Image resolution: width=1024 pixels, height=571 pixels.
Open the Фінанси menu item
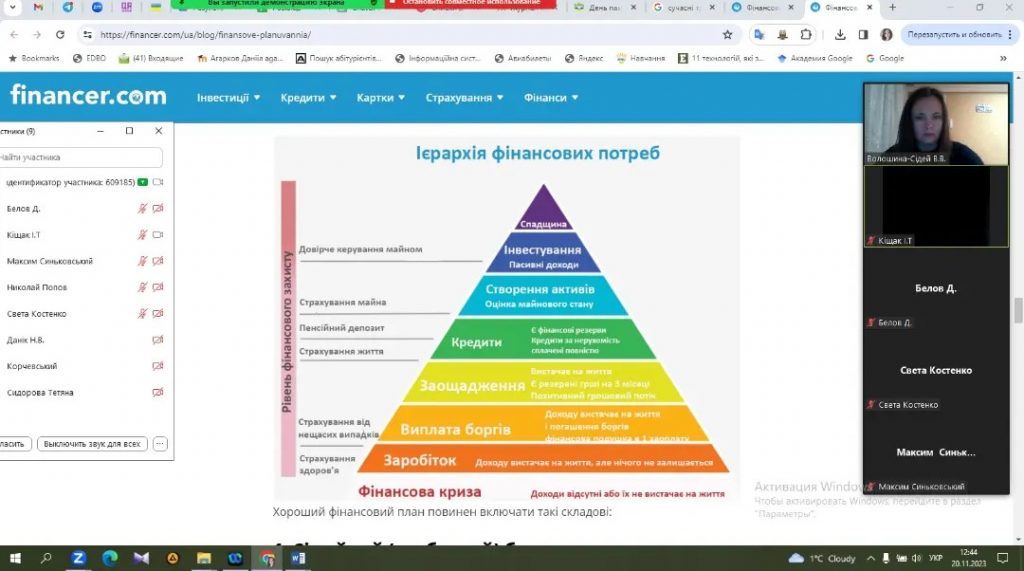pyautogui.click(x=551, y=98)
